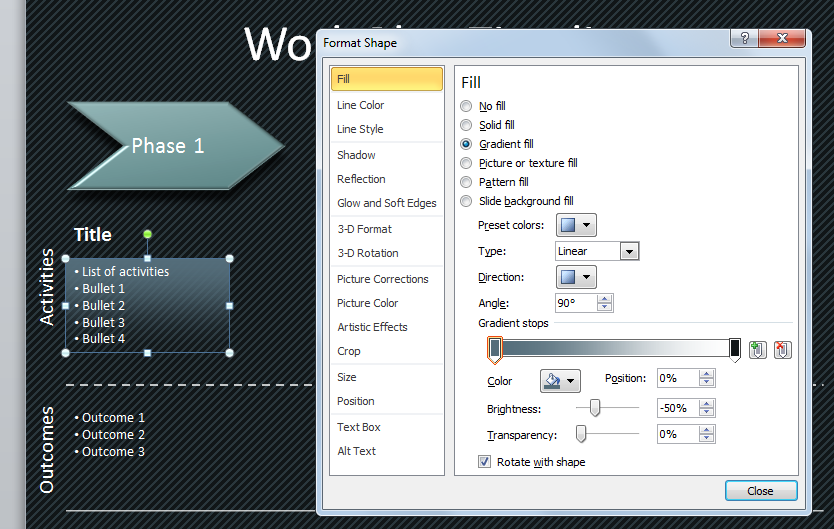Switch to the Line Color category
This screenshot has width=834, height=529.
tap(361, 105)
